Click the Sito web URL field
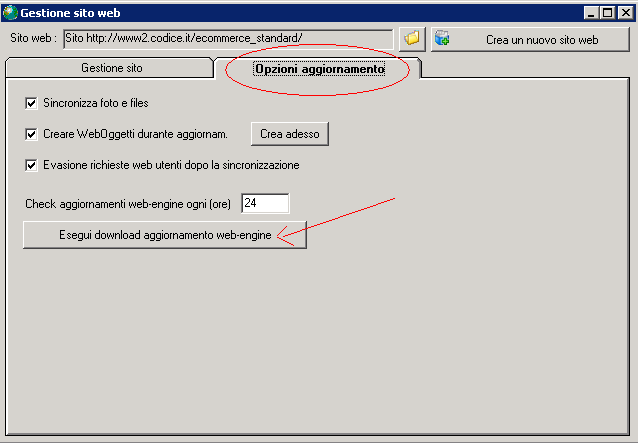The height and width of the screenshot is (443, 638). pyautogui.click(x=228, y=39)
